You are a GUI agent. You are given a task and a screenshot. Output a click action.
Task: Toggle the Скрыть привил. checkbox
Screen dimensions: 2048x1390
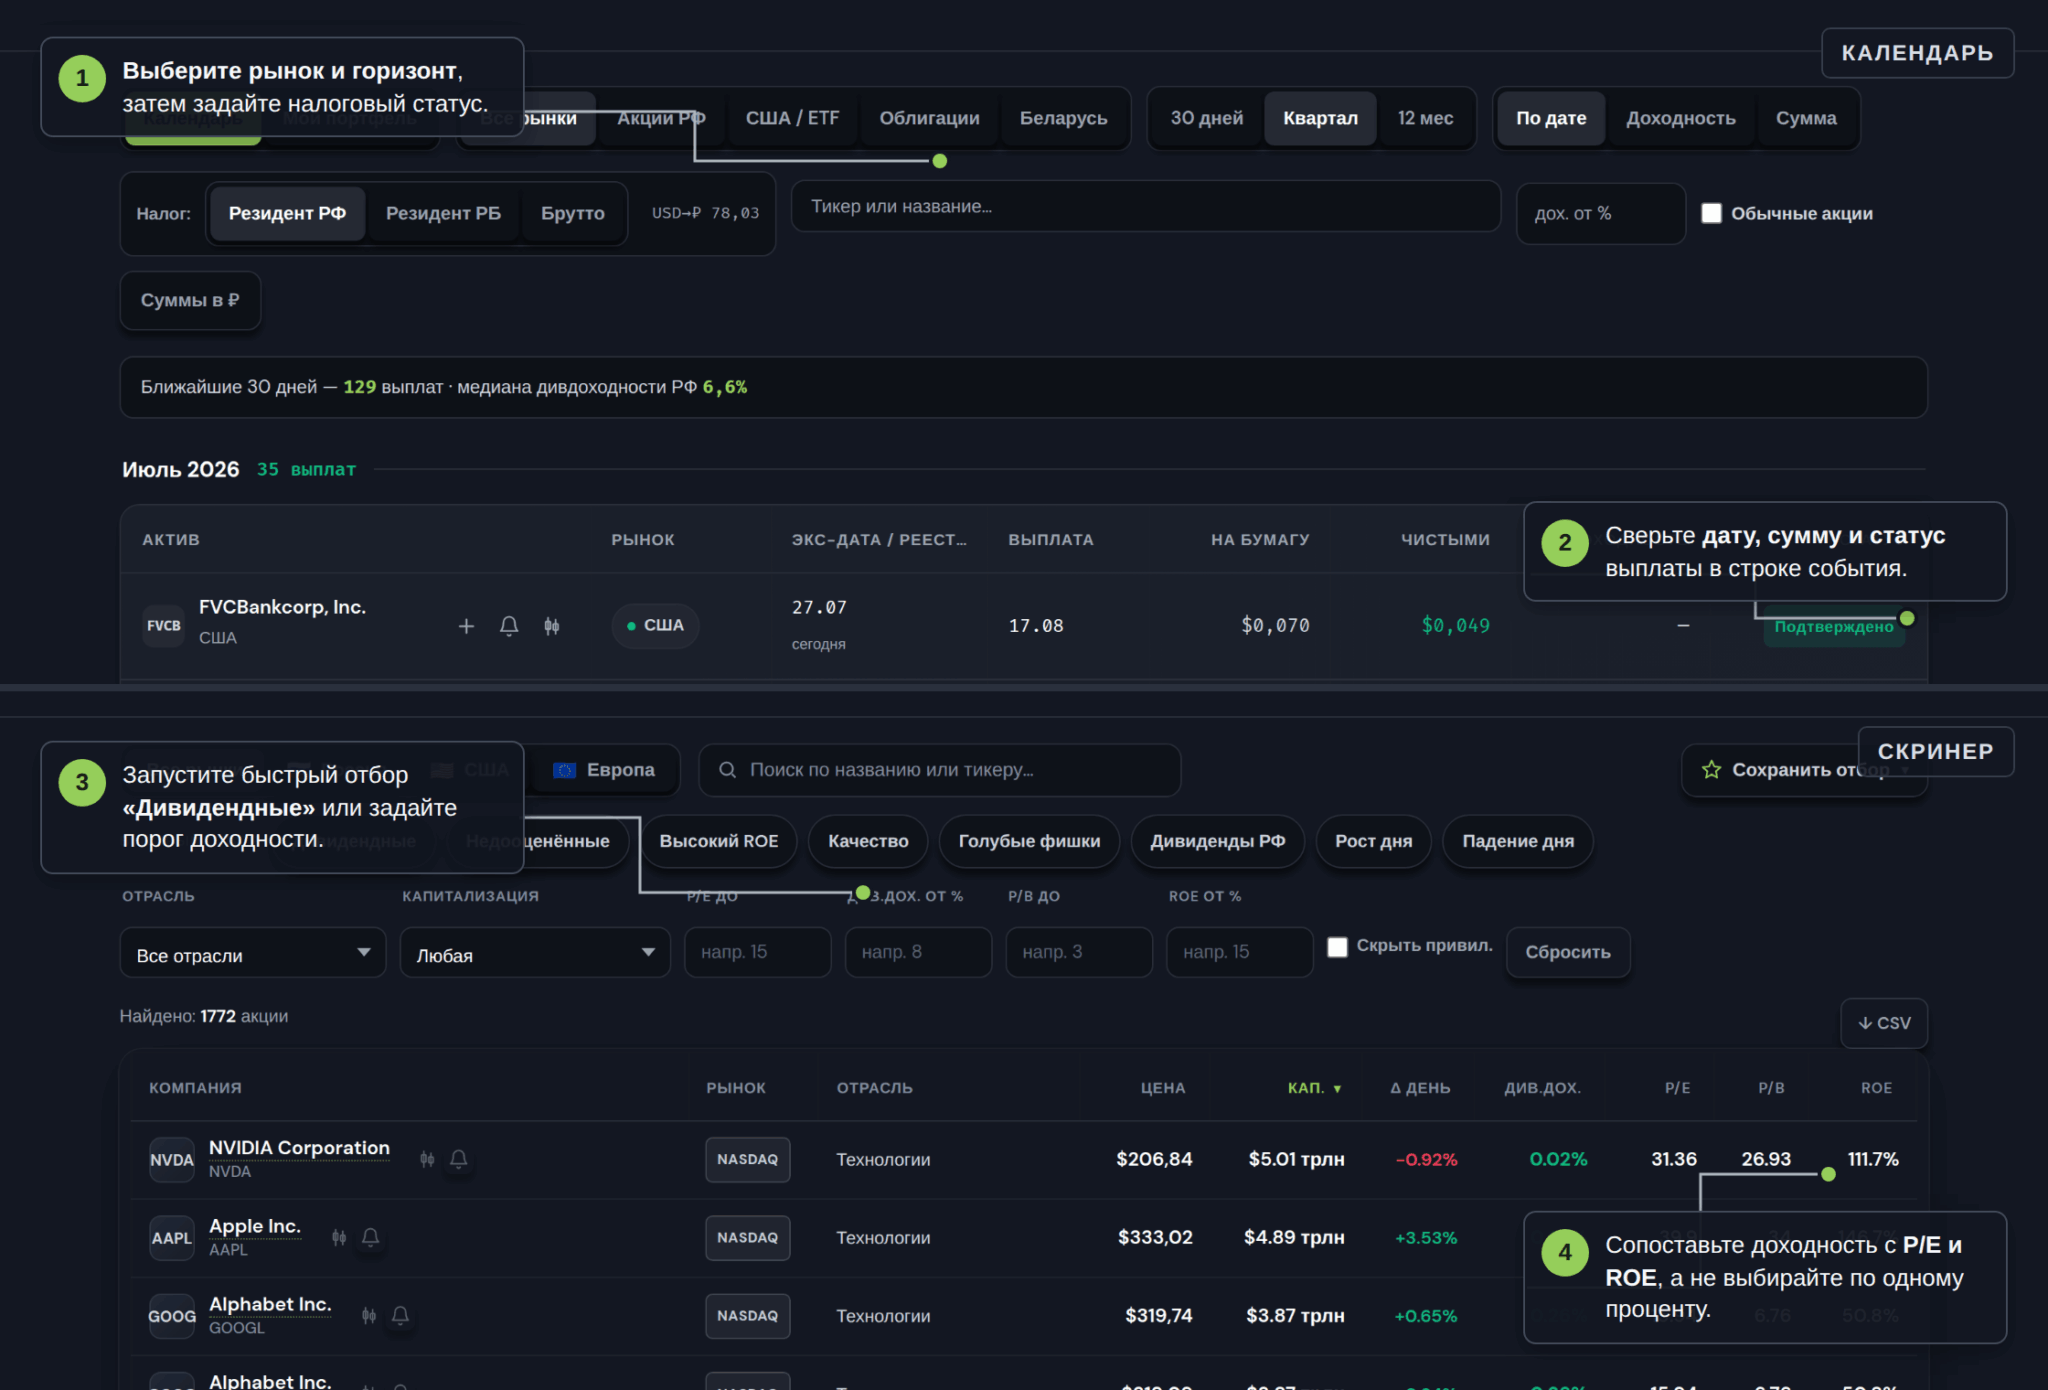pos(1337,946)
